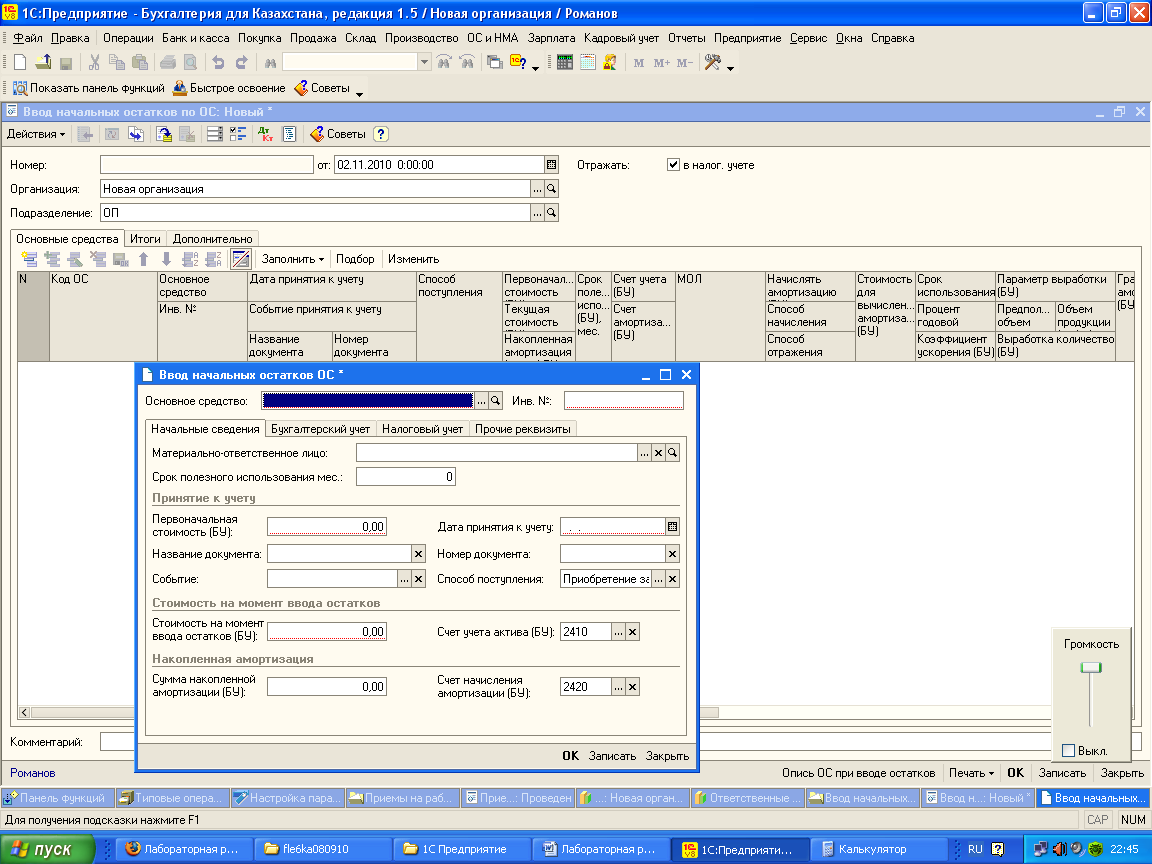Open the ОС и НМА menu
The width and height of the screenshot is (1152, 864).
pos(492,38)
